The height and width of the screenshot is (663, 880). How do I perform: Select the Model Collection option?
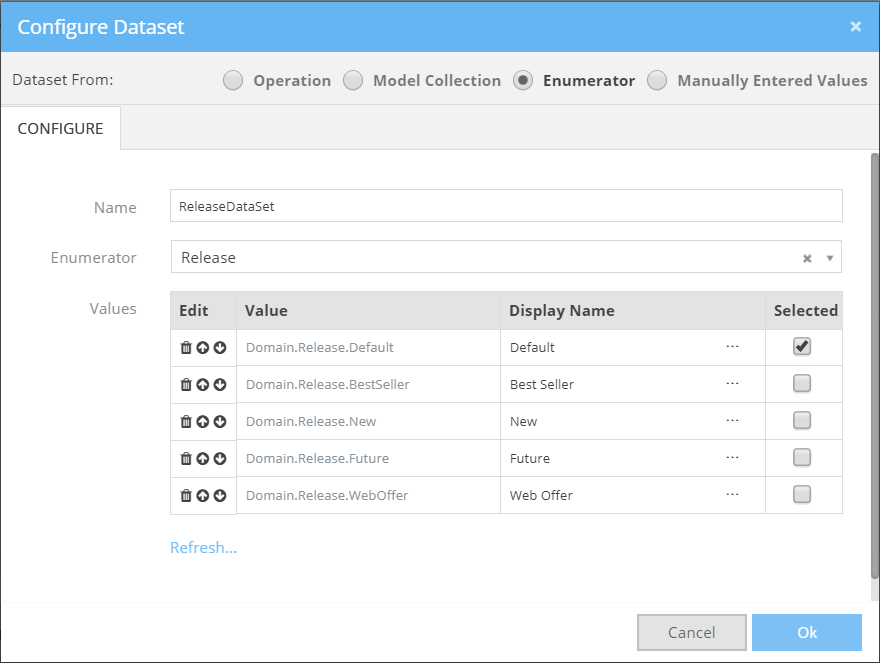tap(353, 80)
